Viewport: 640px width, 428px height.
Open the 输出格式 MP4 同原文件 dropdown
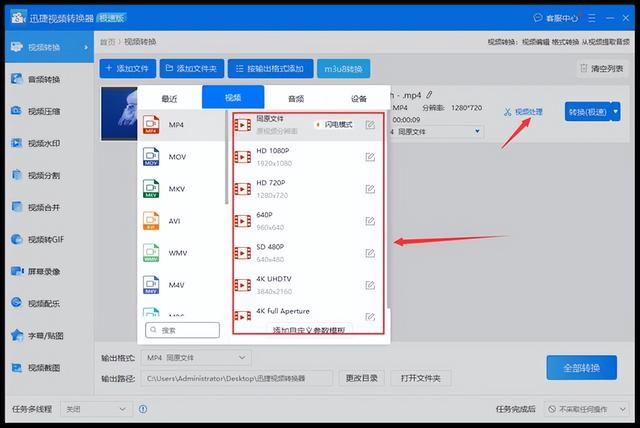point(196,358)
